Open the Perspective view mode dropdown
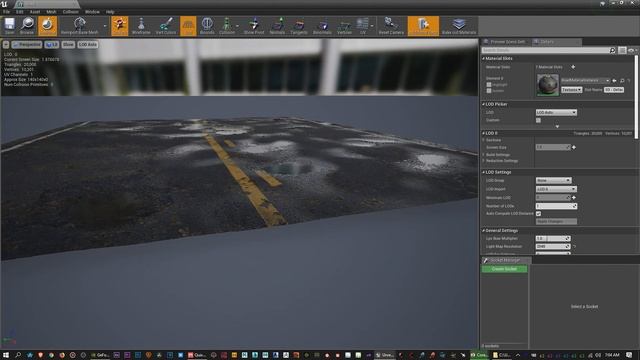Screen dimensions: 640x360 point(27,44)
